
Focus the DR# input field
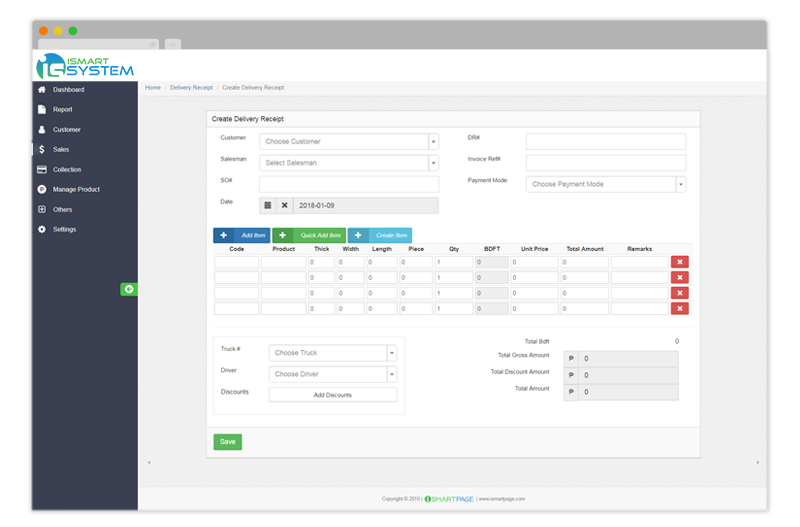(x=606, y=141)
